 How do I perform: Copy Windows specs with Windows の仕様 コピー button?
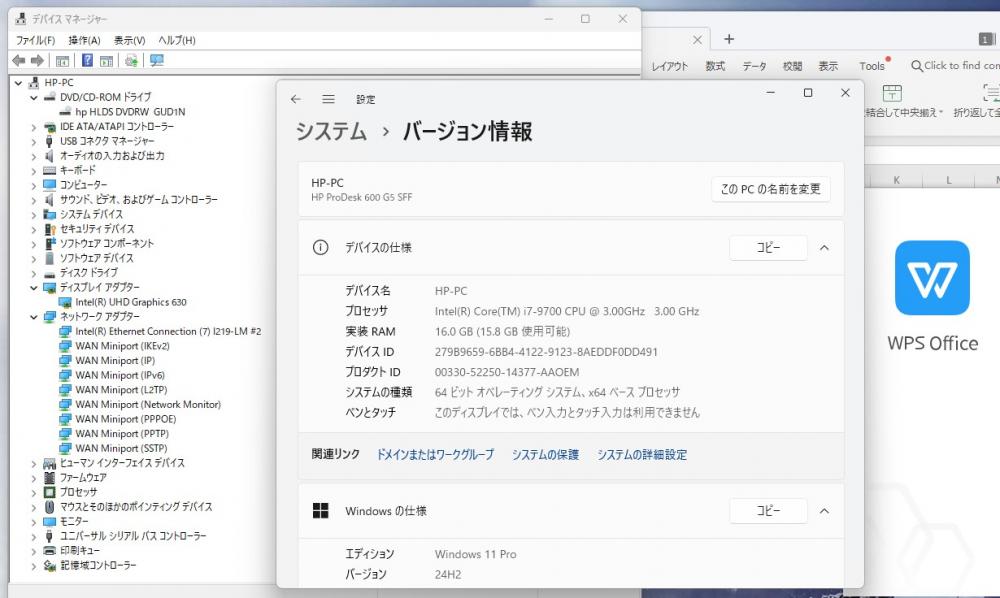click(x=768, y=511)
